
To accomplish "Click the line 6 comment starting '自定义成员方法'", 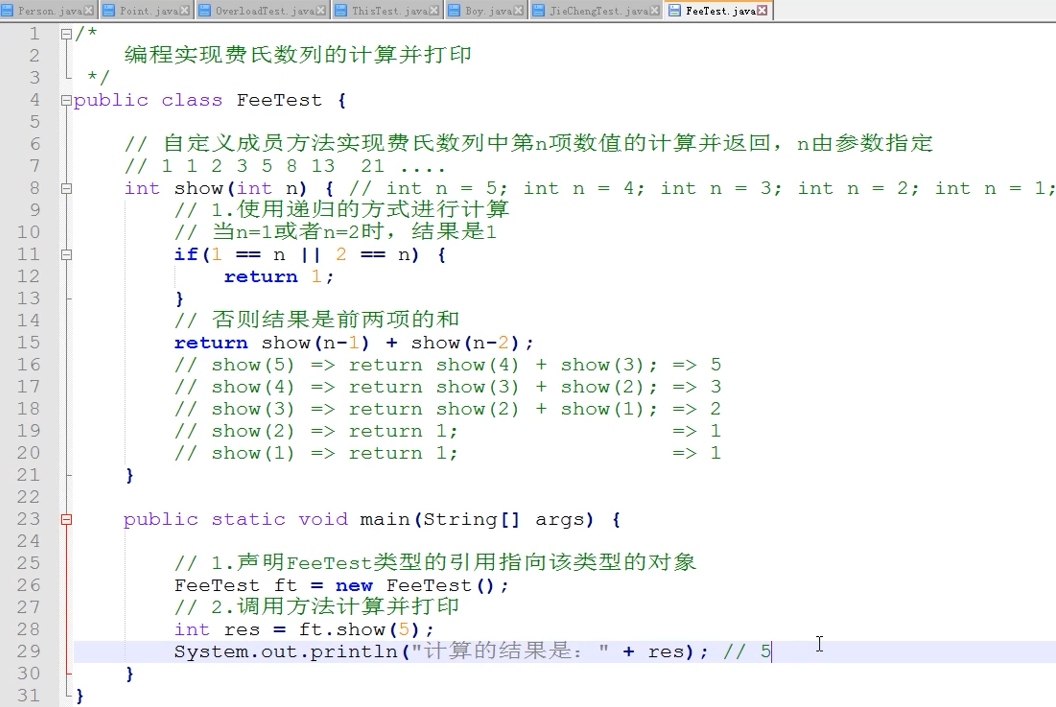I will (529, 143).
